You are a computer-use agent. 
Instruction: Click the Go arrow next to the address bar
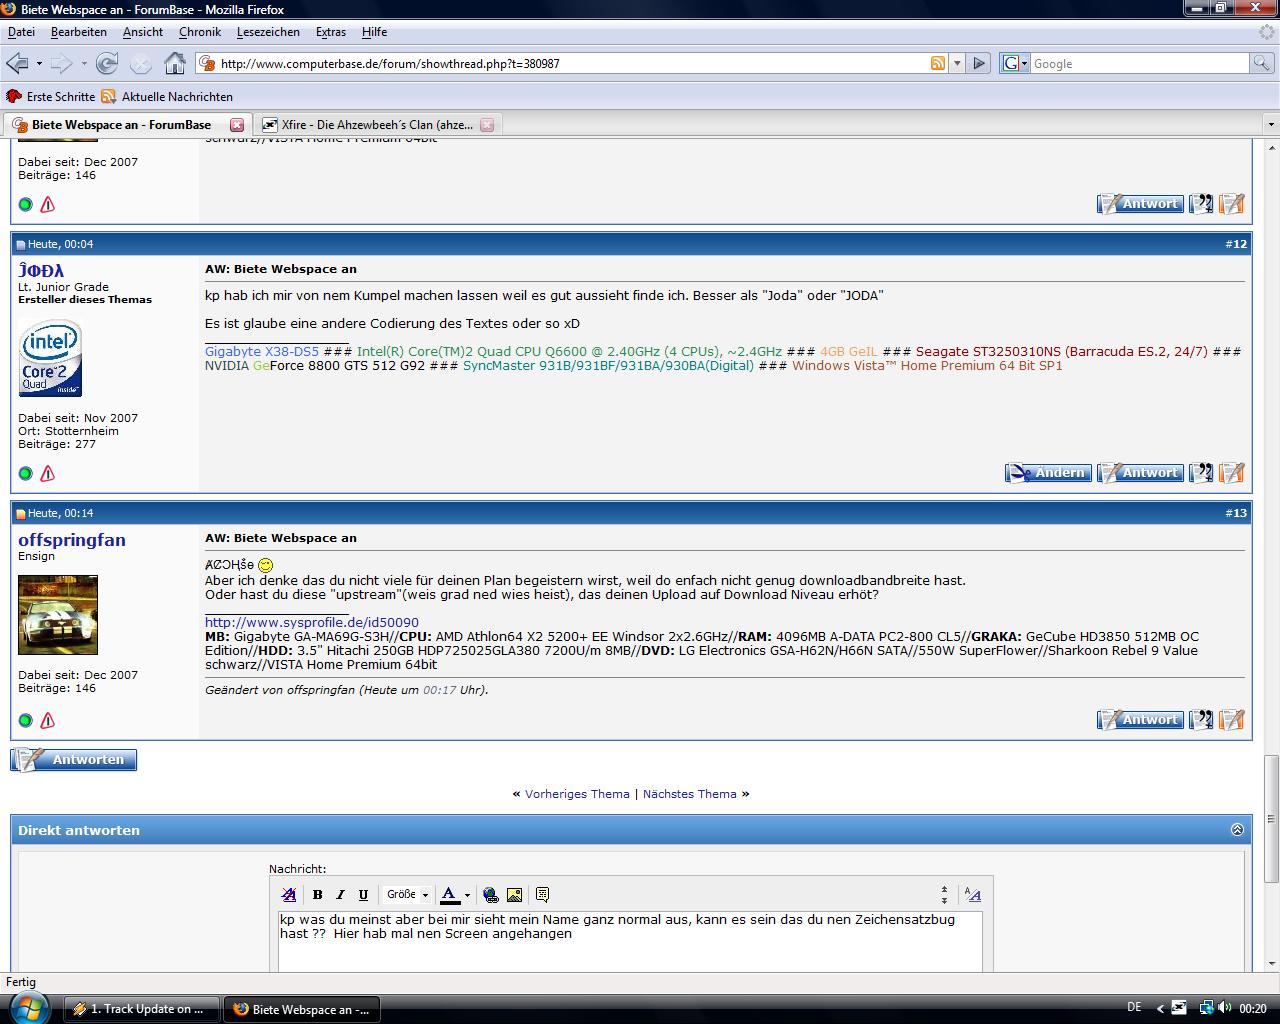(979, 63)
